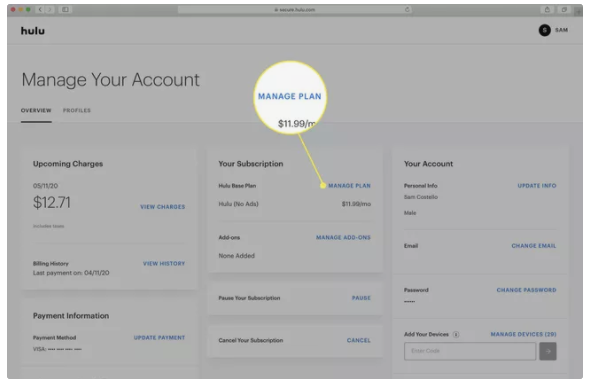Click the Safari forward arrow
Viewport: 591px width, 381px height.
tap(50, 9)
